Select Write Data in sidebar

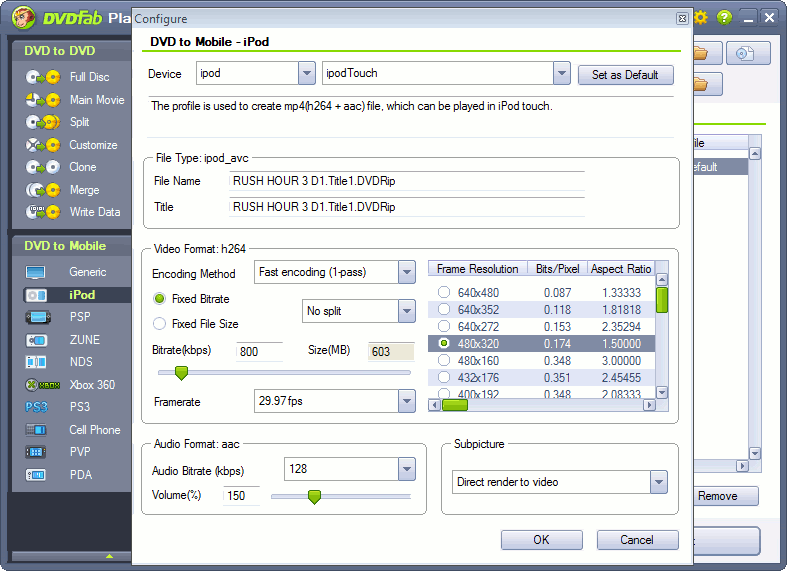click(94, 212)
